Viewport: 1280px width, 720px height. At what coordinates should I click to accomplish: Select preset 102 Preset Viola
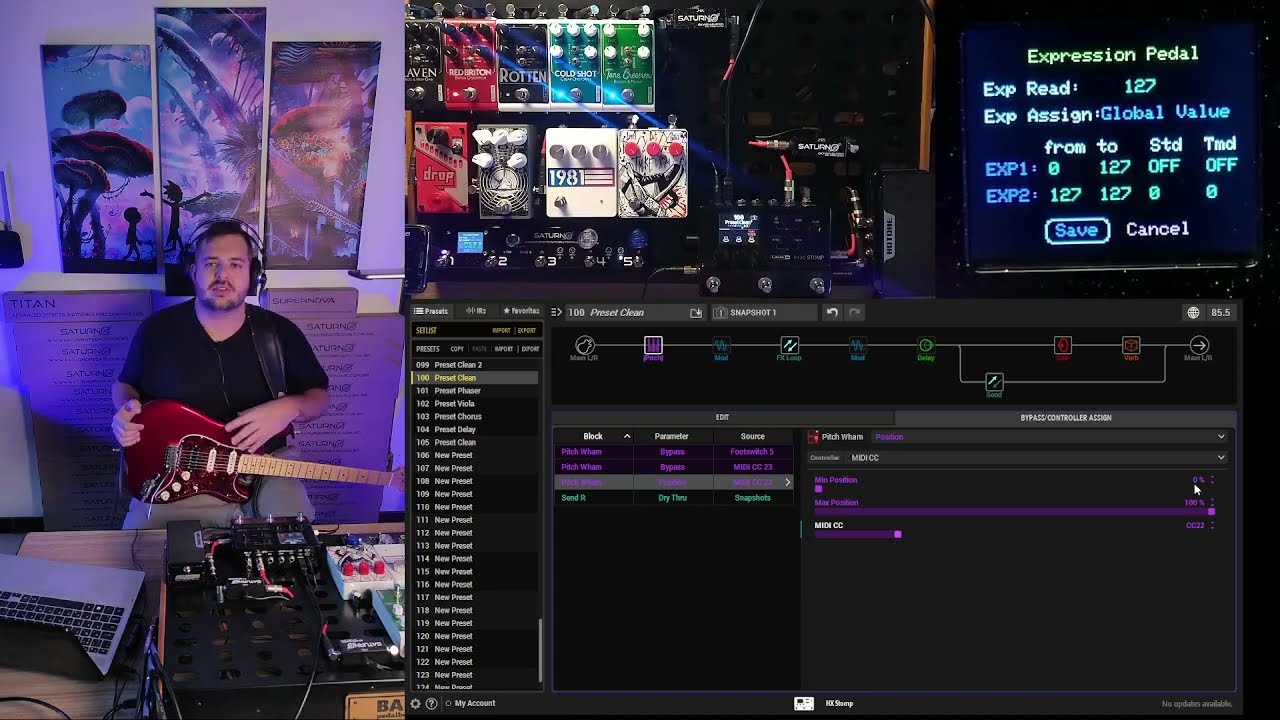(x=475, y=404)
